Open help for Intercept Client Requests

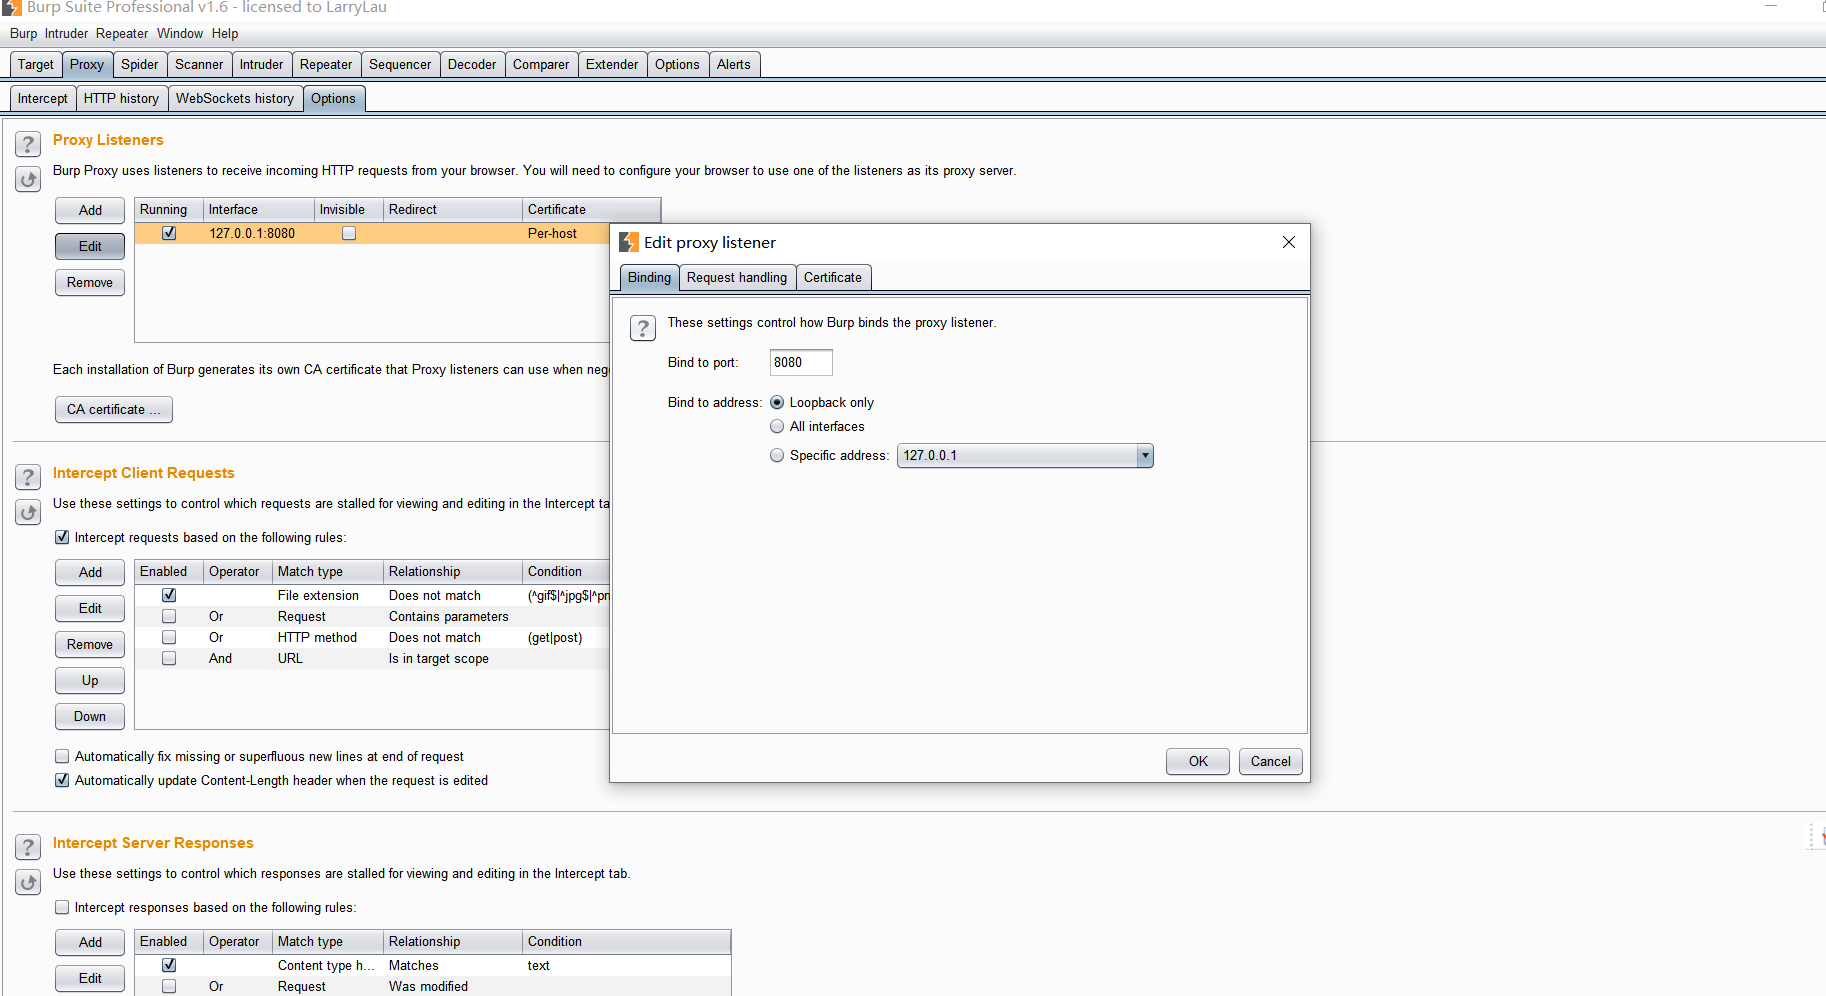(28, 477)
